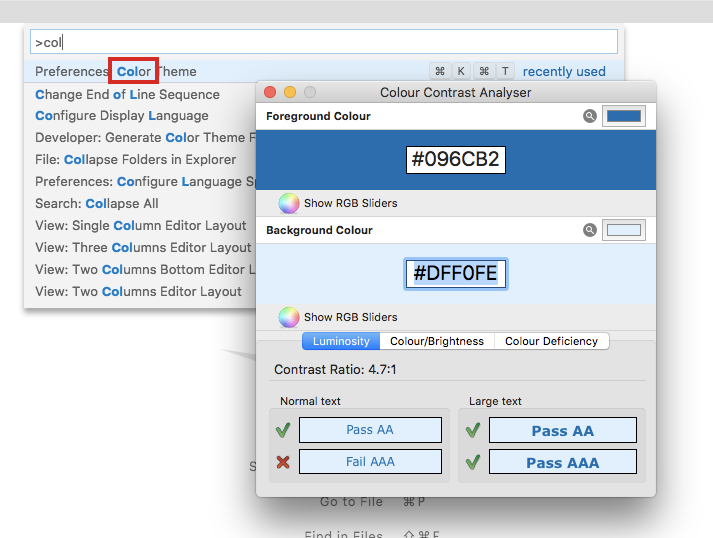The image size is (713, 538).
Task: Click the foreground Show RGB Sliders label
Action: pyautogui.click(x=351, y=203)
